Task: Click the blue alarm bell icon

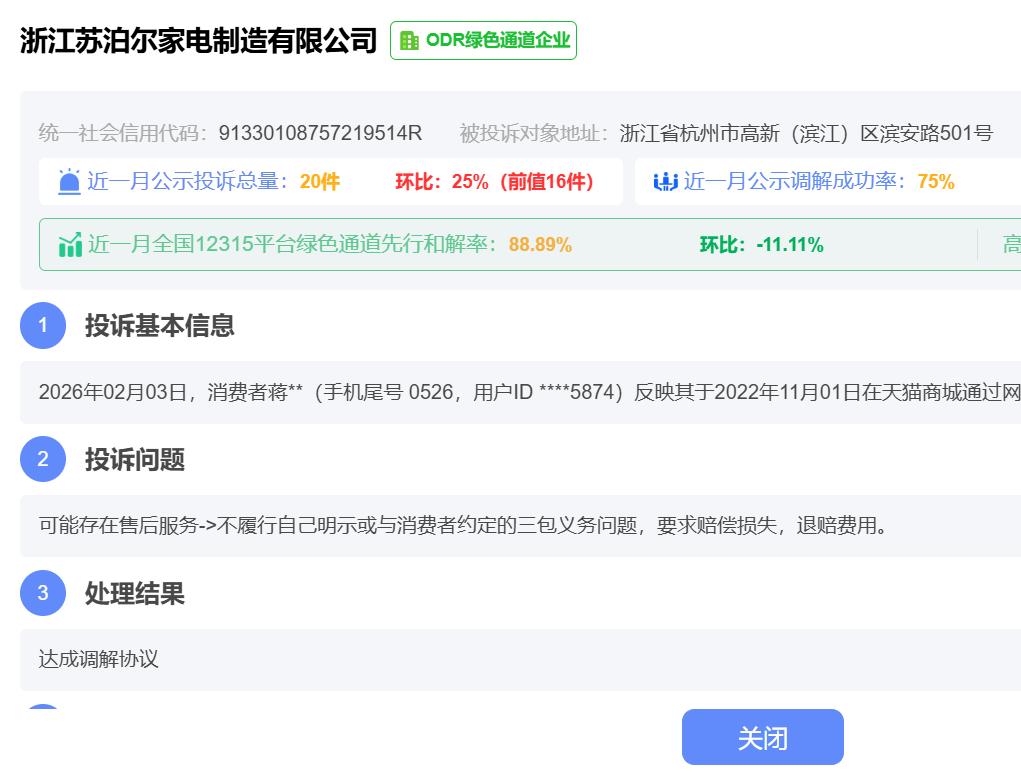Action: click(x=69, y=182)
